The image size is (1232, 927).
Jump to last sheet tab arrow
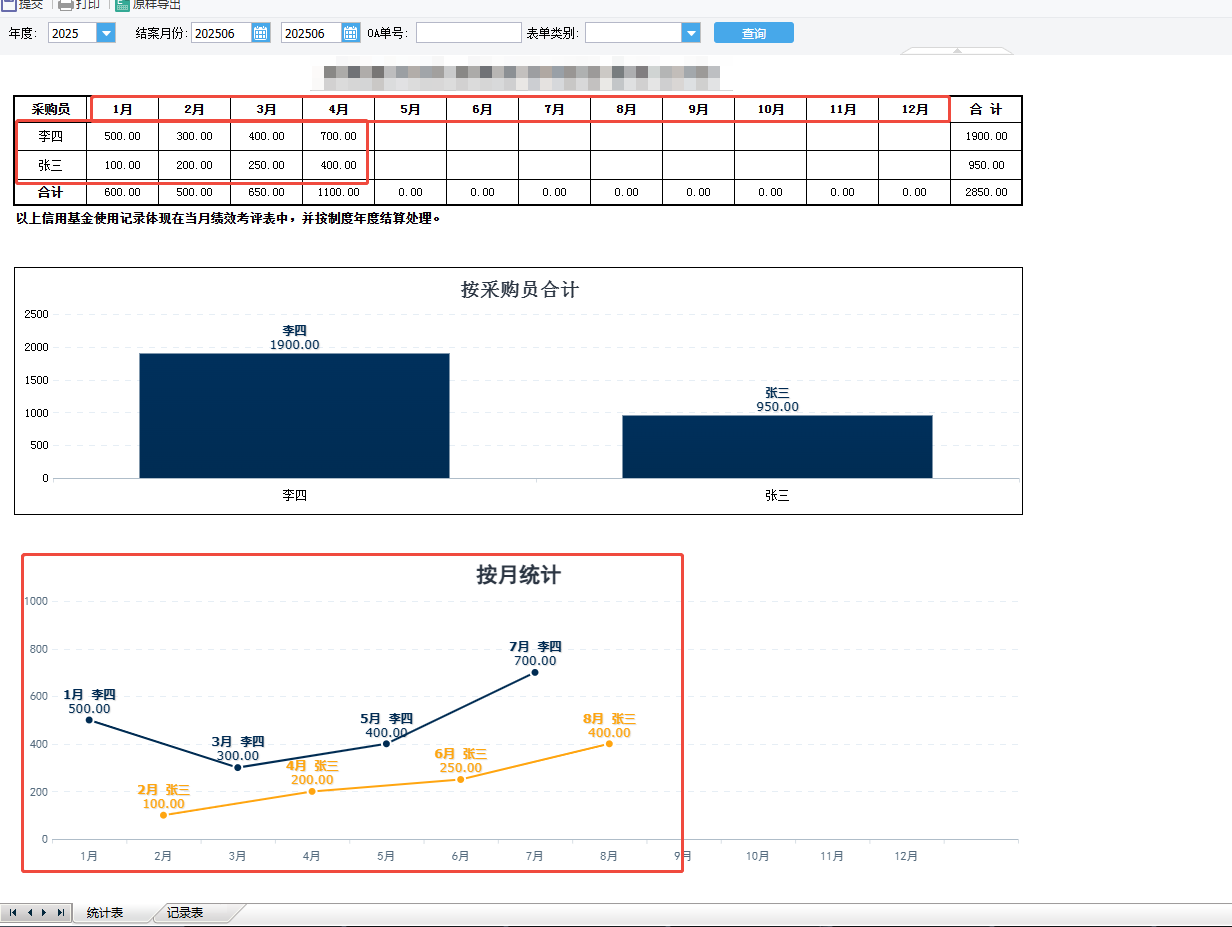pos(61,913)
